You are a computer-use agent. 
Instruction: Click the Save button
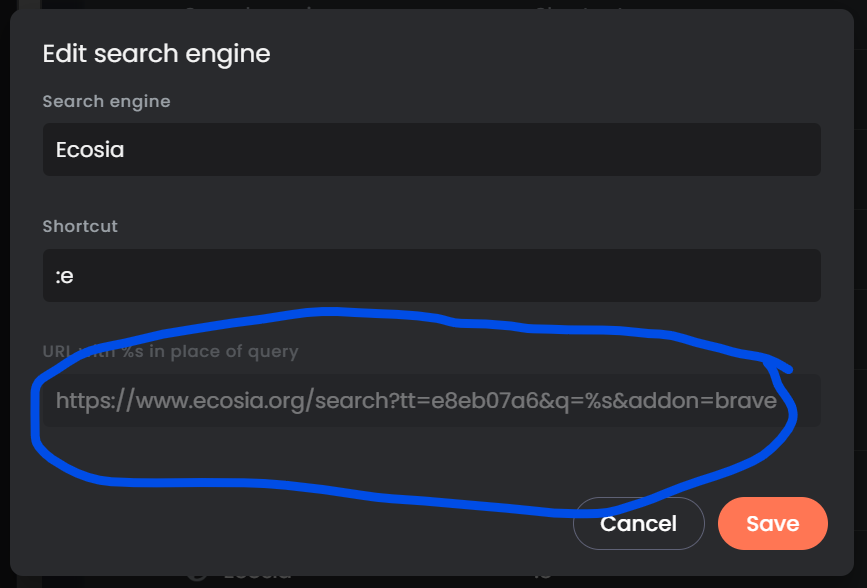pyautogui.click(x=772, y=524)
